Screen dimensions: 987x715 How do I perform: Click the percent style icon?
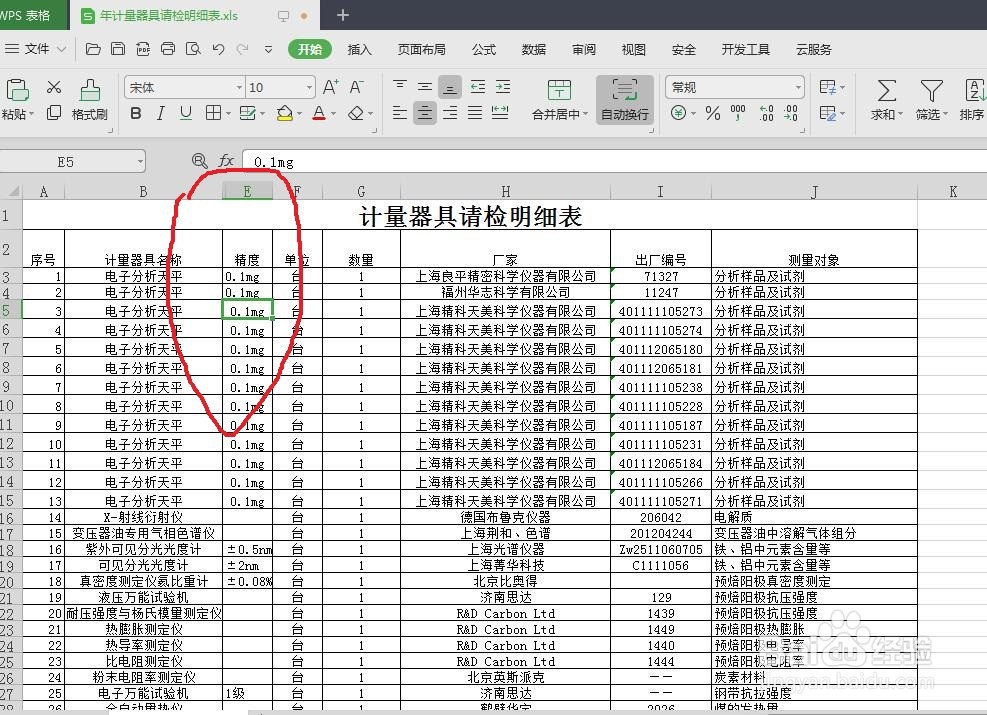[713, 113]
